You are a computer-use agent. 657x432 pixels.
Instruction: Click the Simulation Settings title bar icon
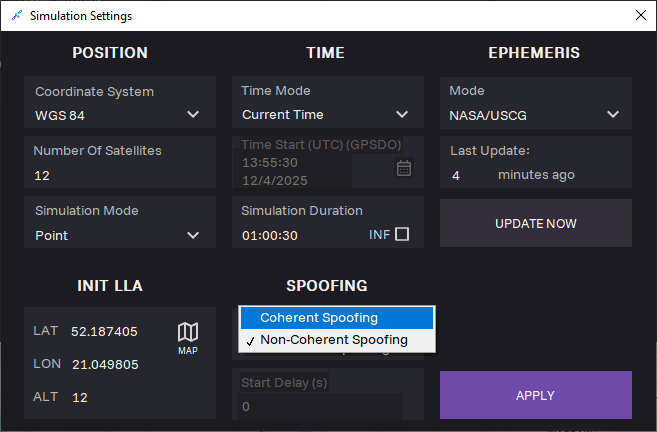(15, 16)
